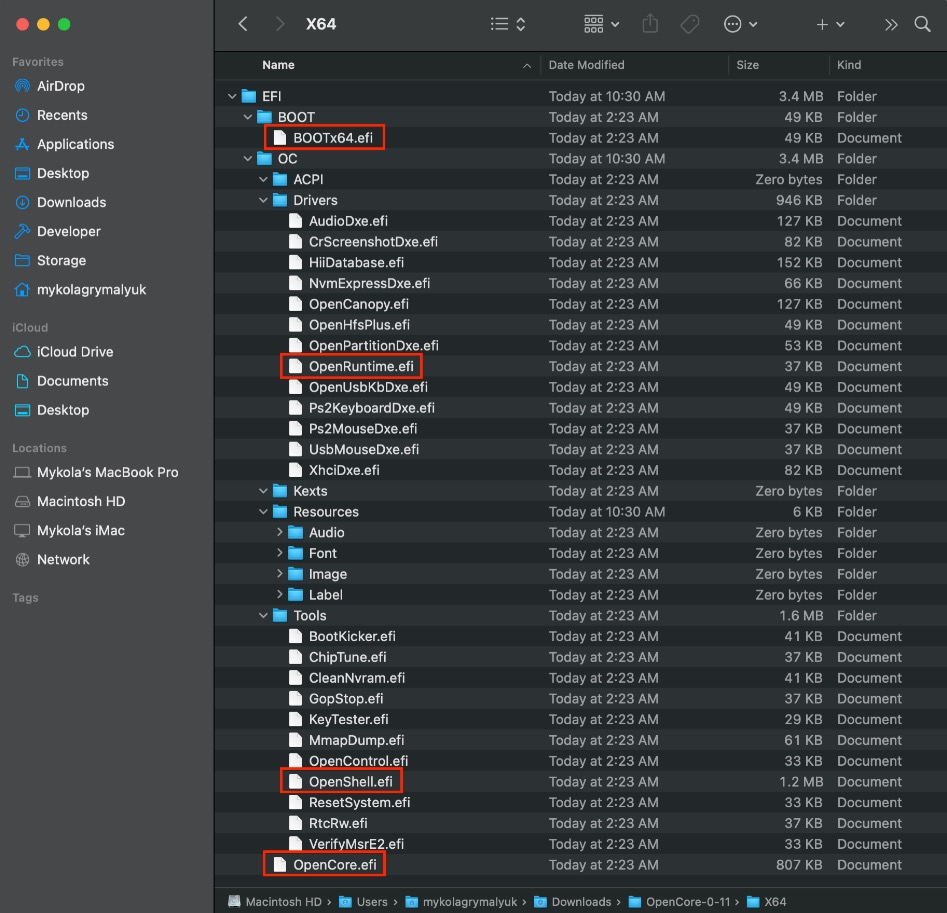Expand the Audio folder arrow
Viewport: 947px width, 913px height.
[279, 532]
